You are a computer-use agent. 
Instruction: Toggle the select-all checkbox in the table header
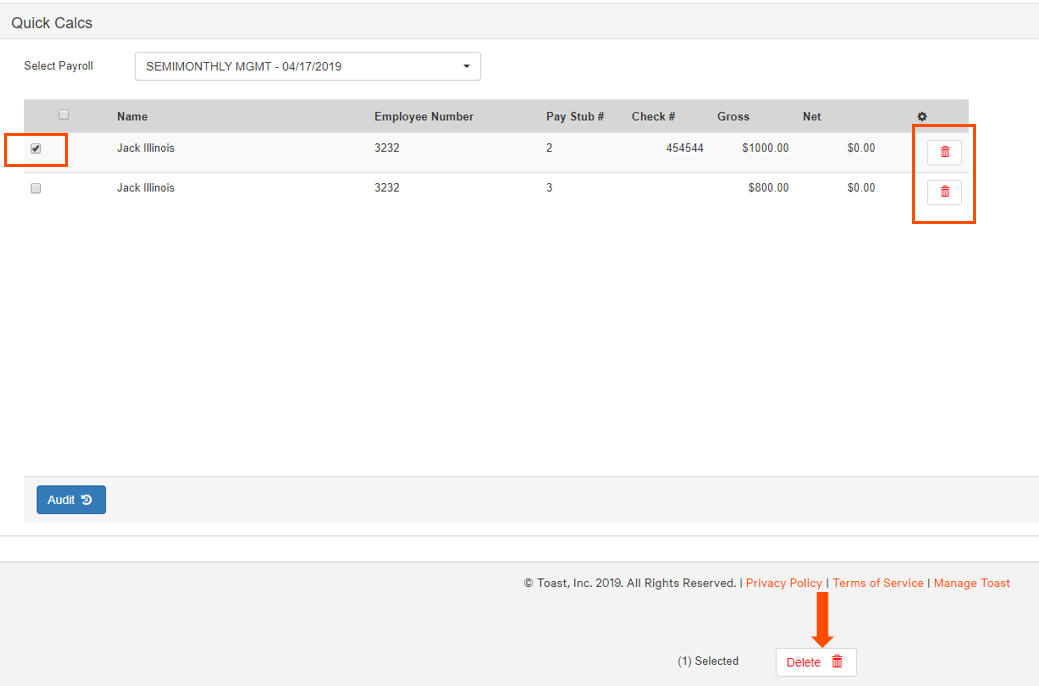click(63, 115)
